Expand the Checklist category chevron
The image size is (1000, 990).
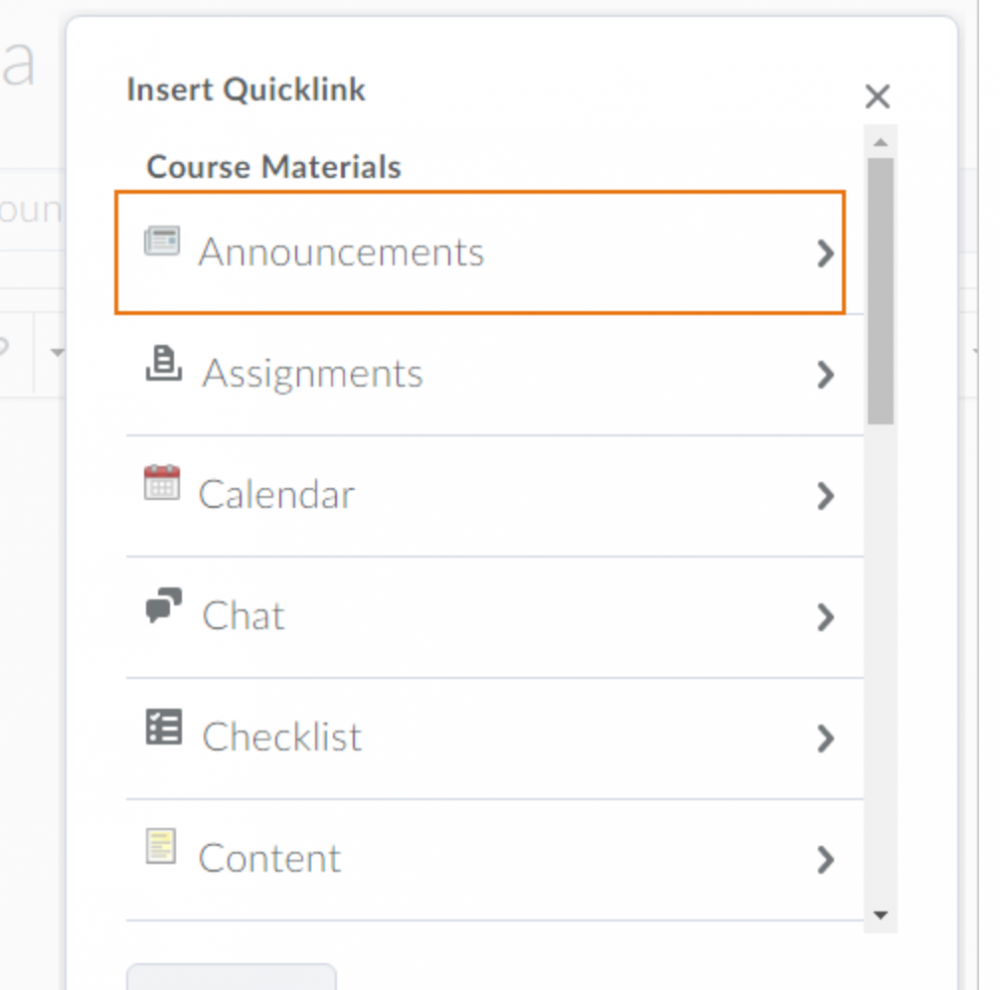click(x=826, y=739)
